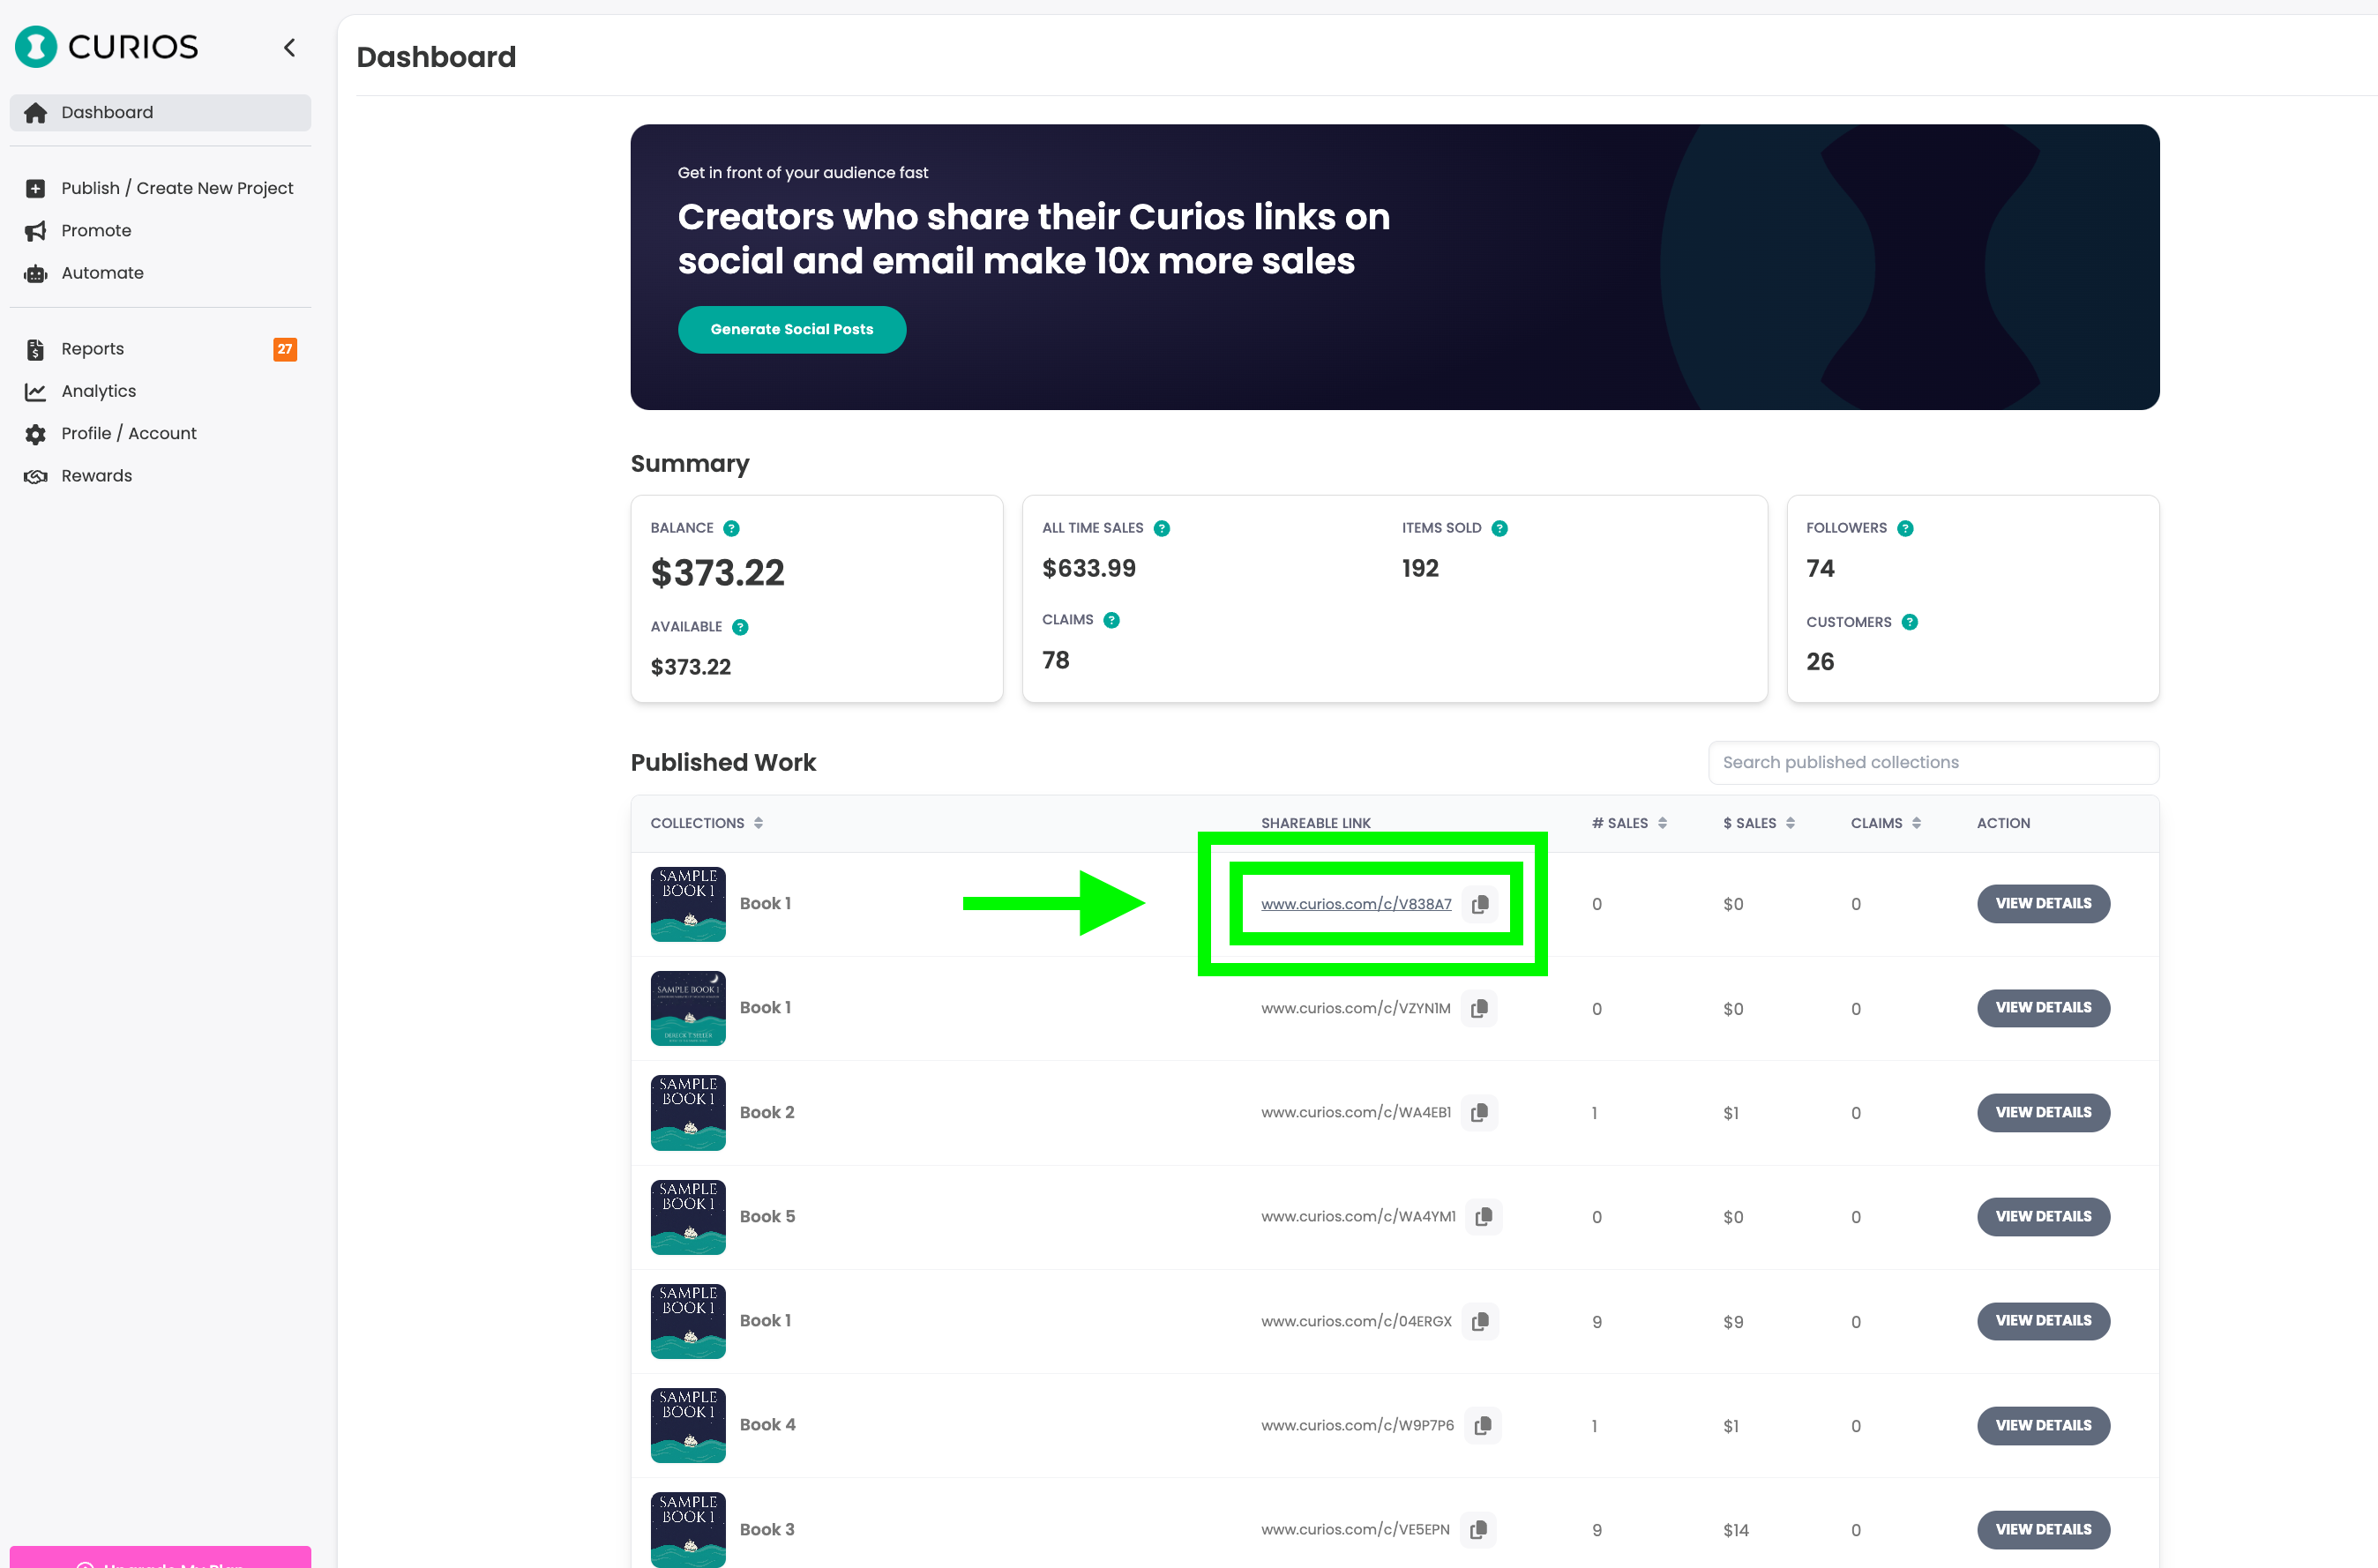
Task: View details for 04ERGX collection
Action: coord(2043,1321)
